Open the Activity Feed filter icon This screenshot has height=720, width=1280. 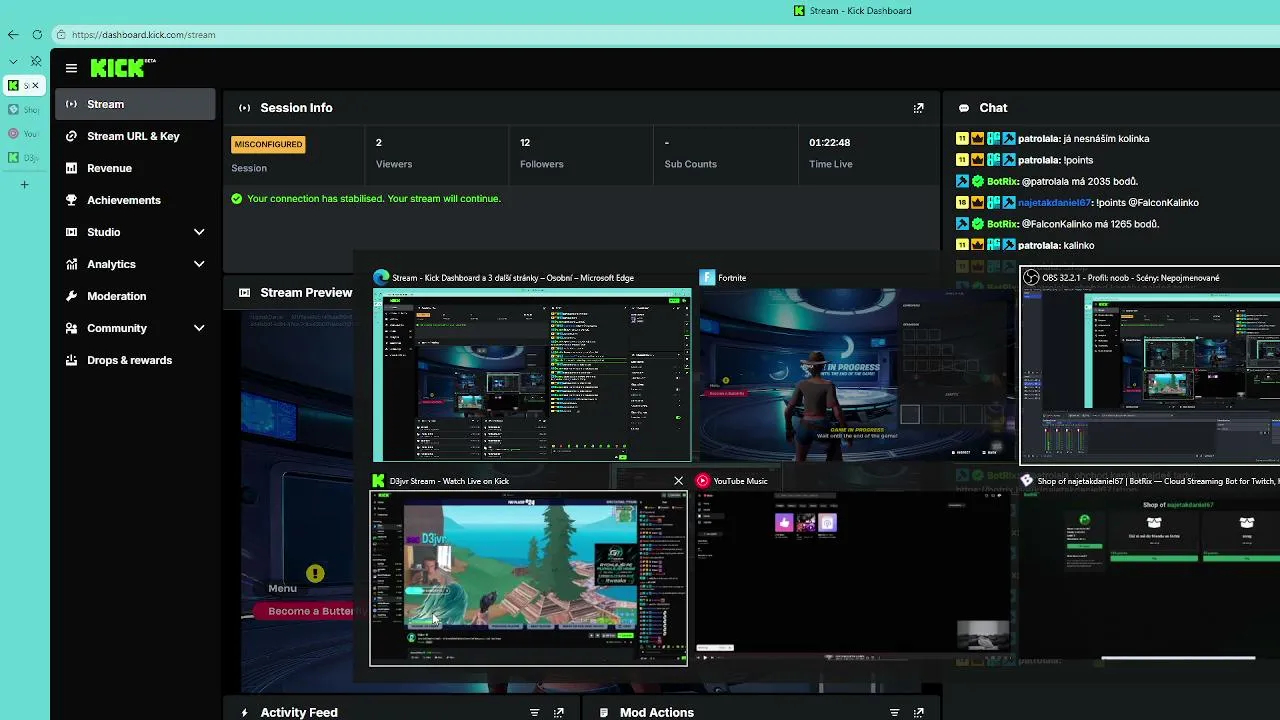pyautogui.click(x=534, y=713)
